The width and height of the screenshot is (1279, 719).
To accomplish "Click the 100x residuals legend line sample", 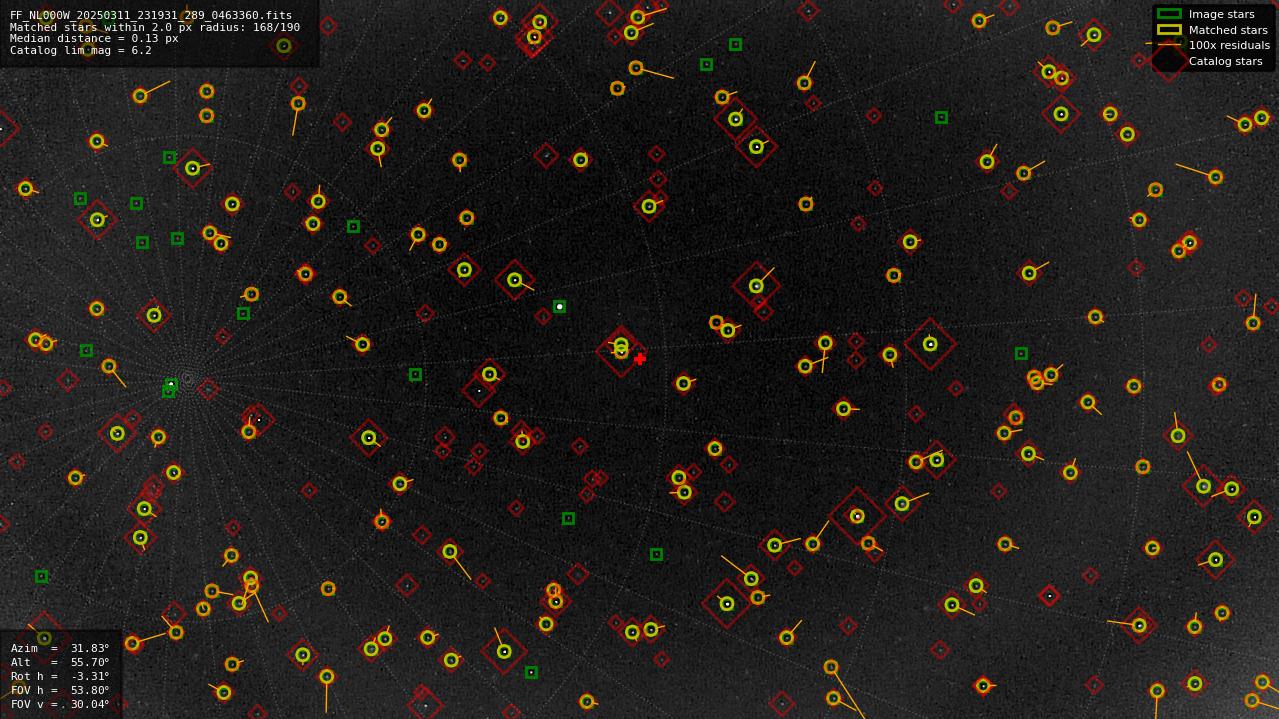I will [x=1169, y=45].
